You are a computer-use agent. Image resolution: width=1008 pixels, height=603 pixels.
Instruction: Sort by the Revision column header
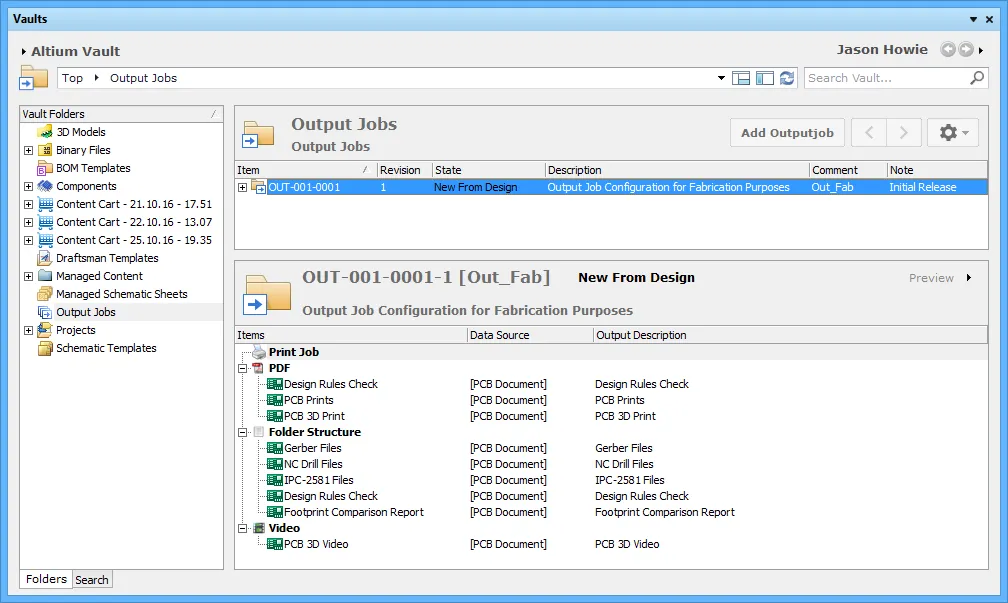click(404, 170)
